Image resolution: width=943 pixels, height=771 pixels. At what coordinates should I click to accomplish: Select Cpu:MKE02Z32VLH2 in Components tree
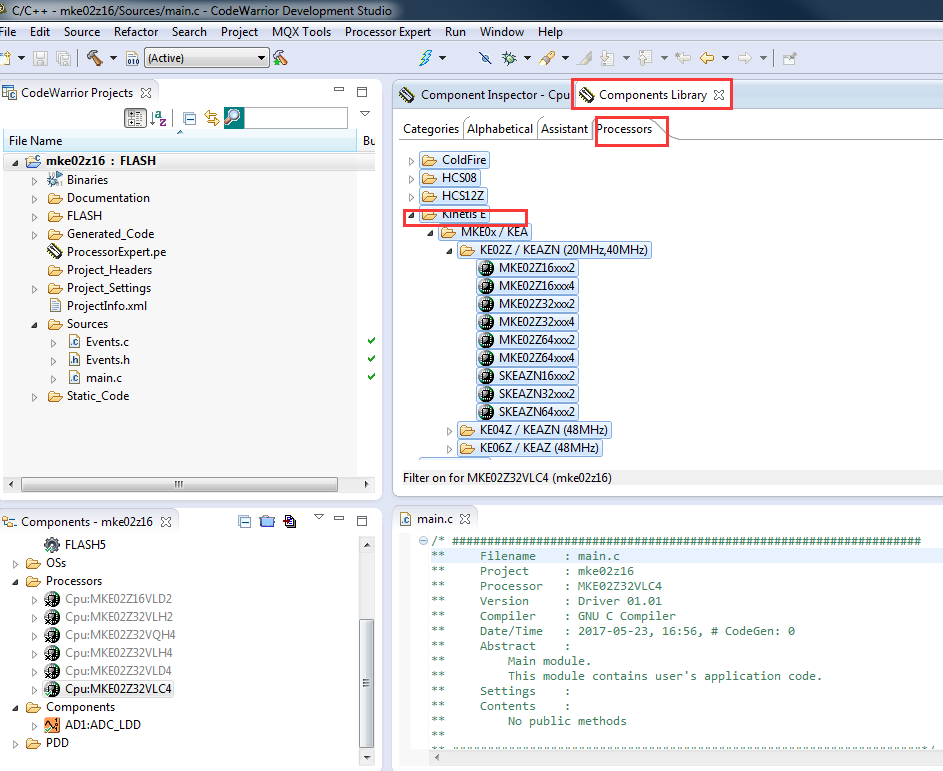point(119,617)
